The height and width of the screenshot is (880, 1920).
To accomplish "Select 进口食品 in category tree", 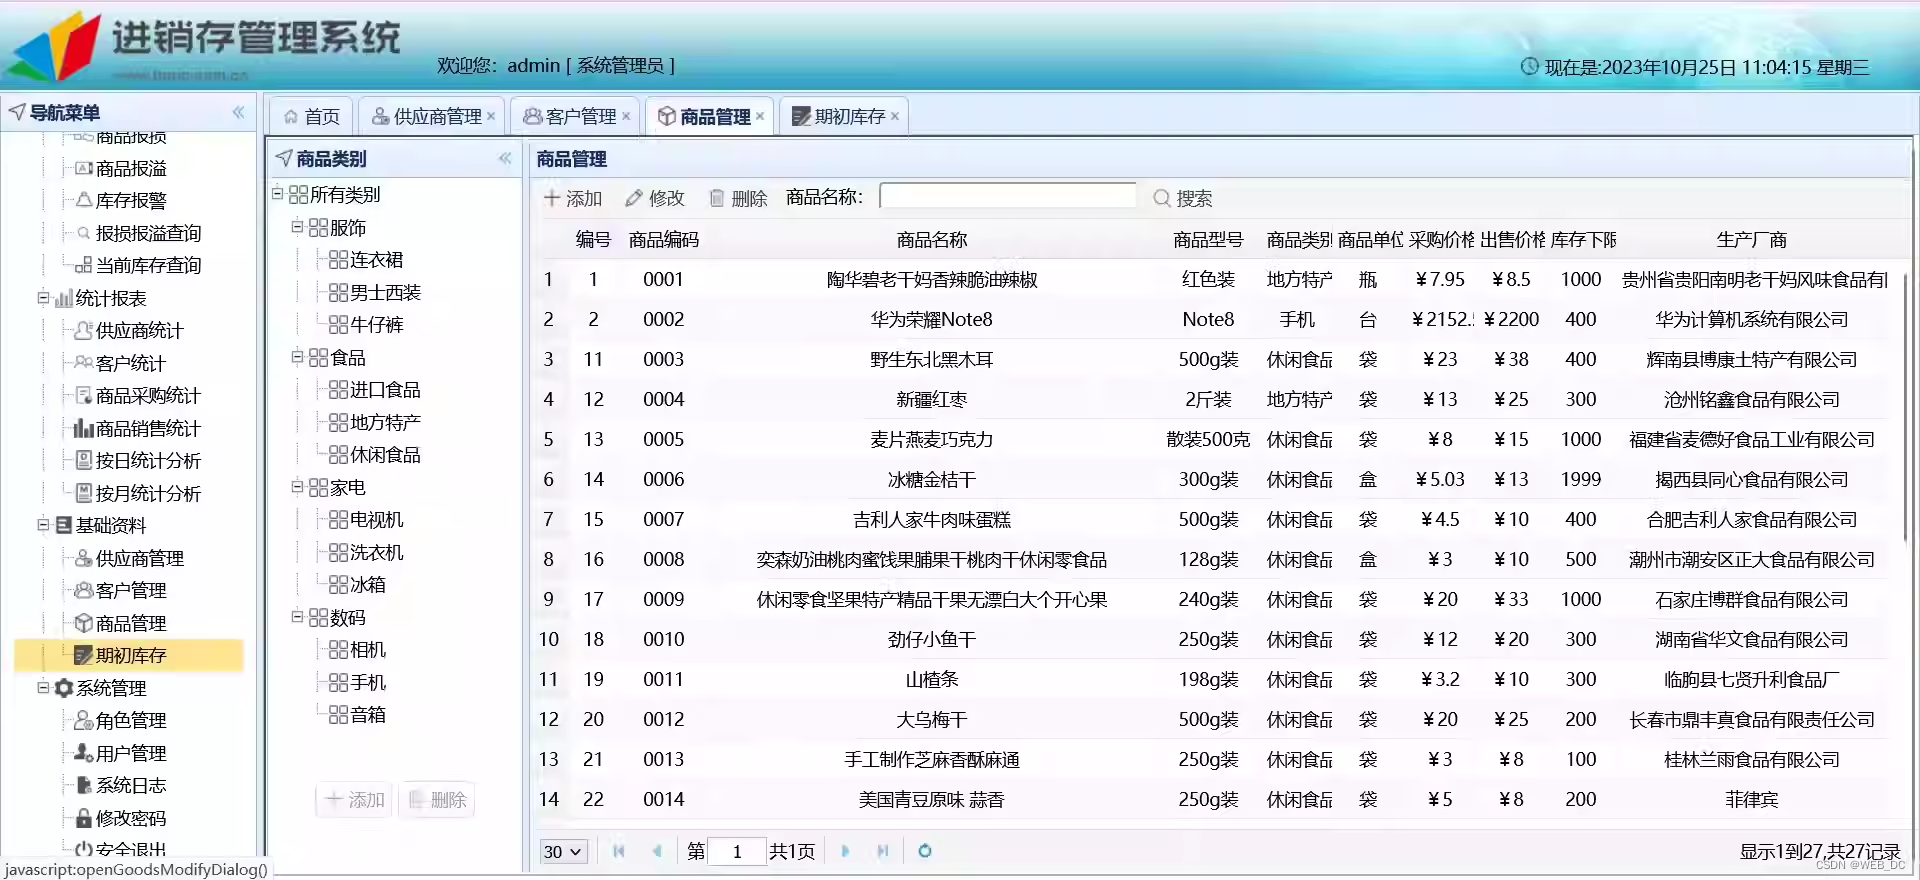I will click(385, 390).
